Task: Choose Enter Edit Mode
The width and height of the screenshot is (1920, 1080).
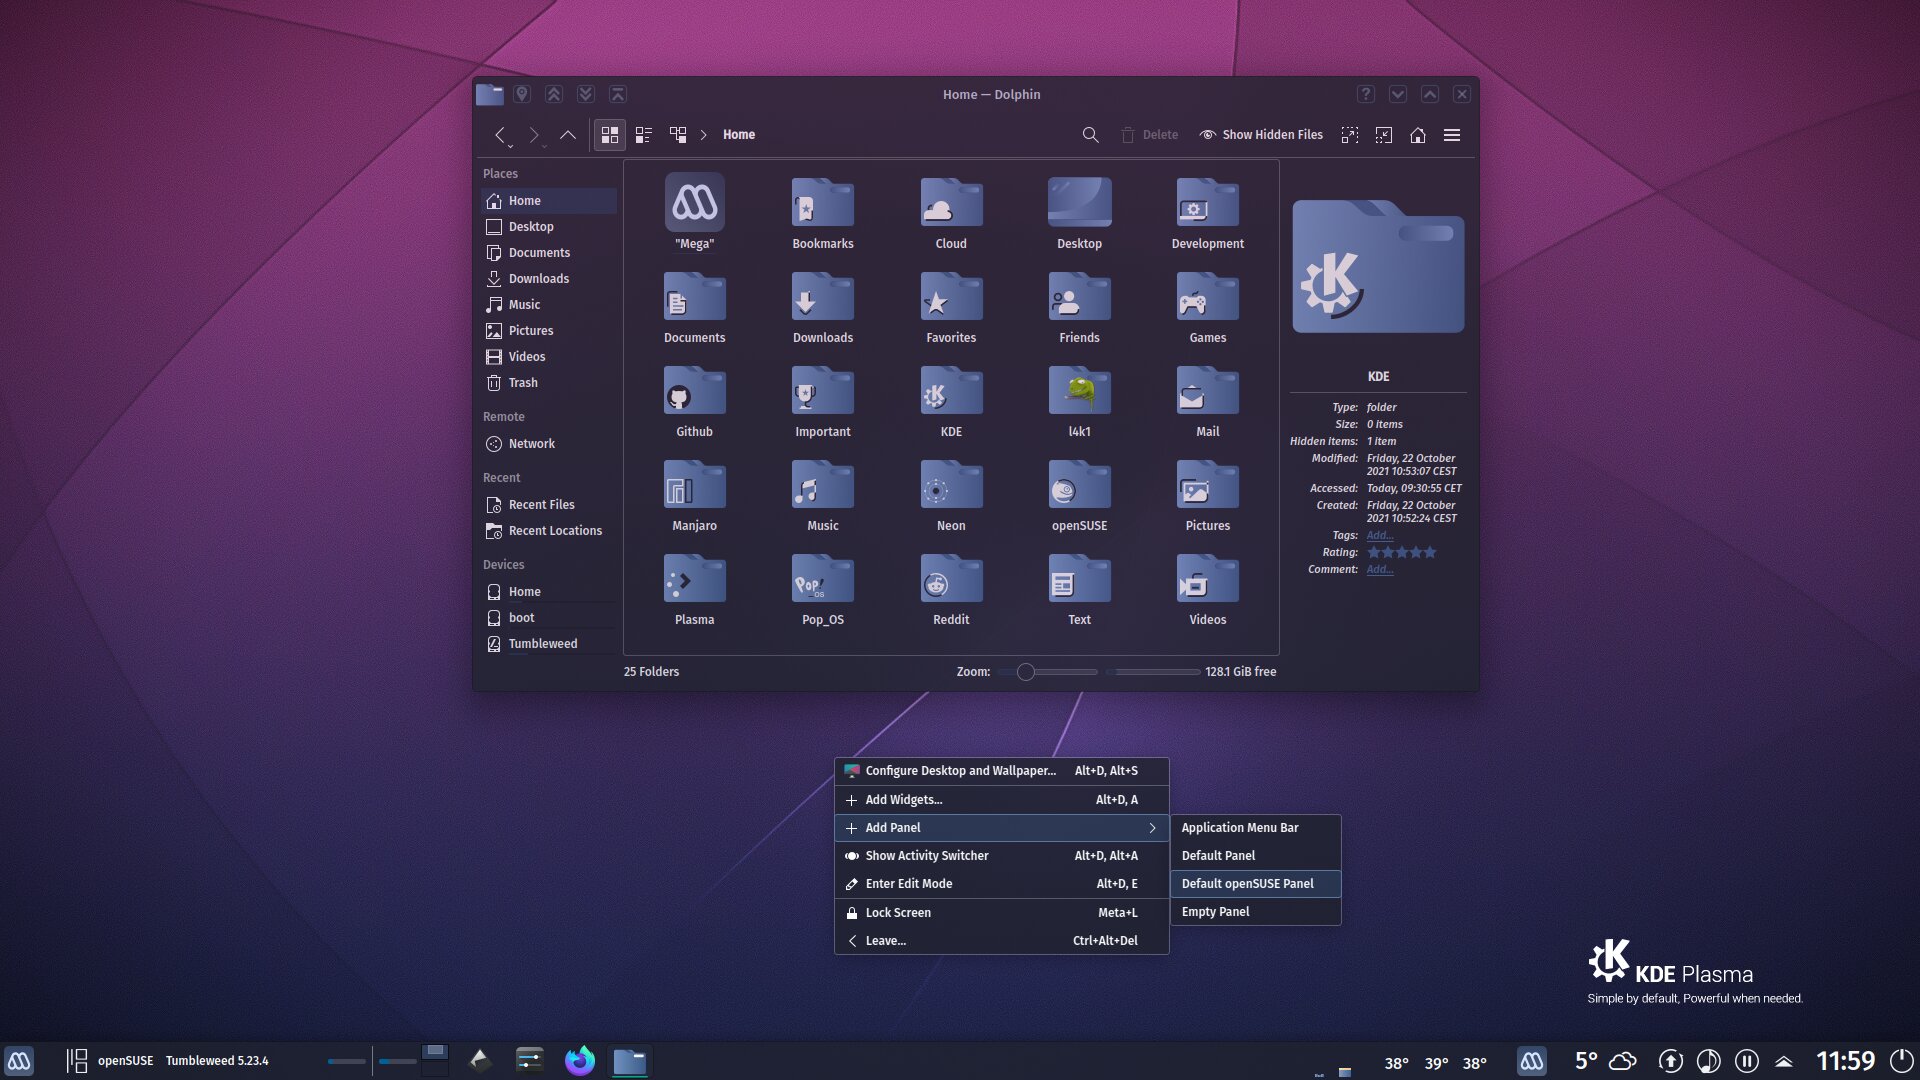Action: click(x=1001, y=884)
